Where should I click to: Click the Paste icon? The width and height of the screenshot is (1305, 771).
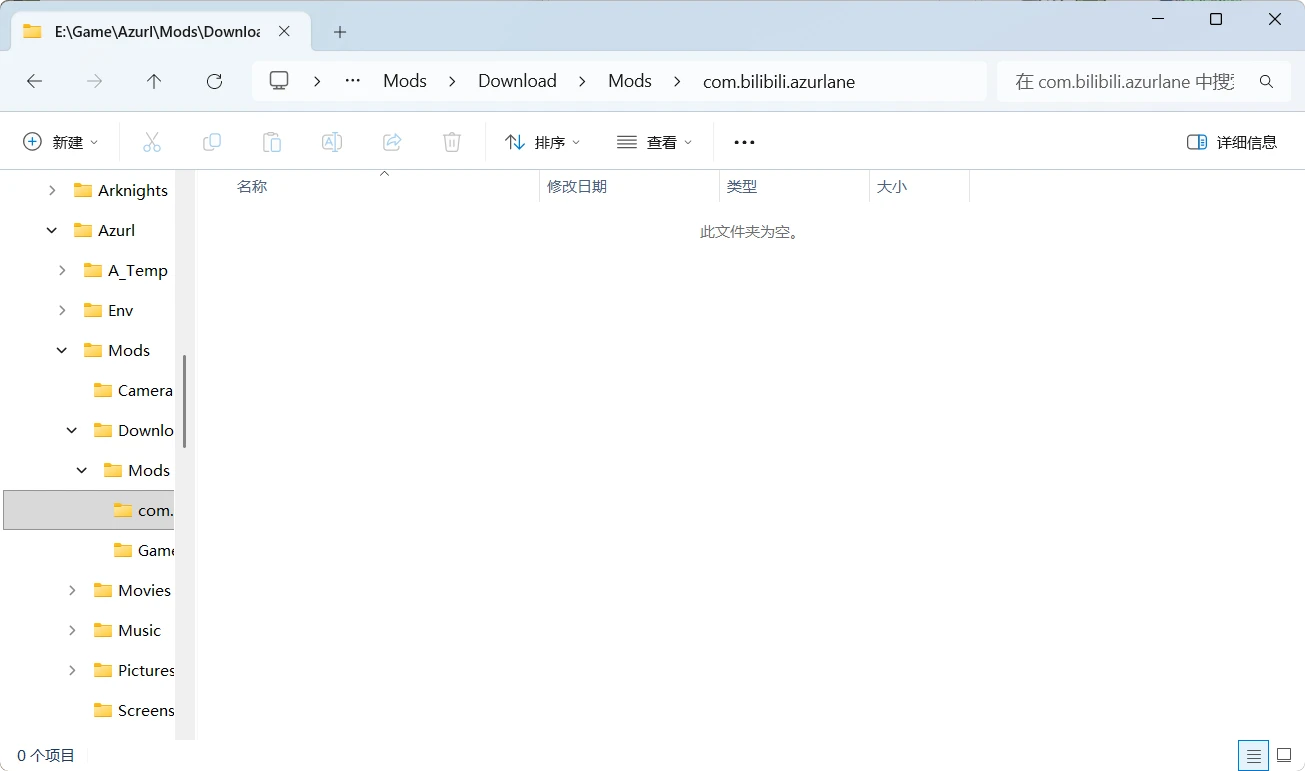click(272, 141)
